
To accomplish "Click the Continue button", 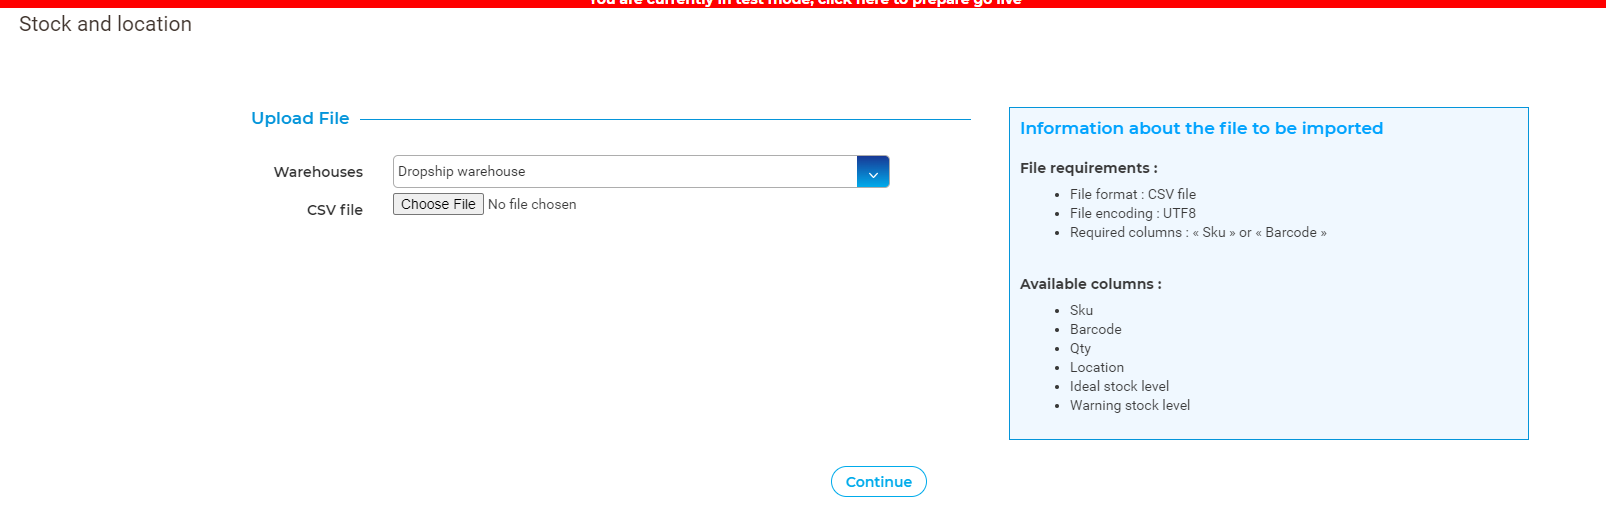I will tap(878, 482).
